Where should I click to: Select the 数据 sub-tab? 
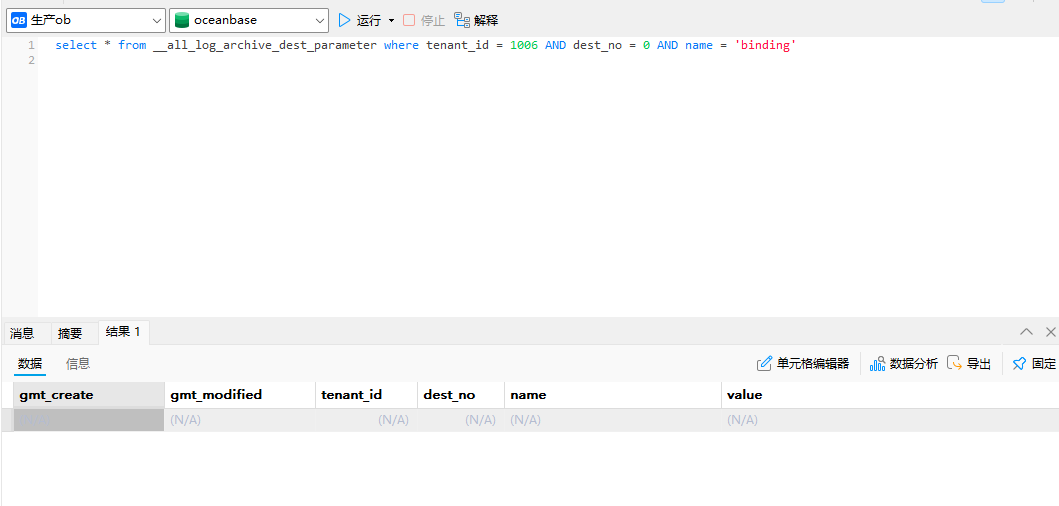(x=30, y=364)
